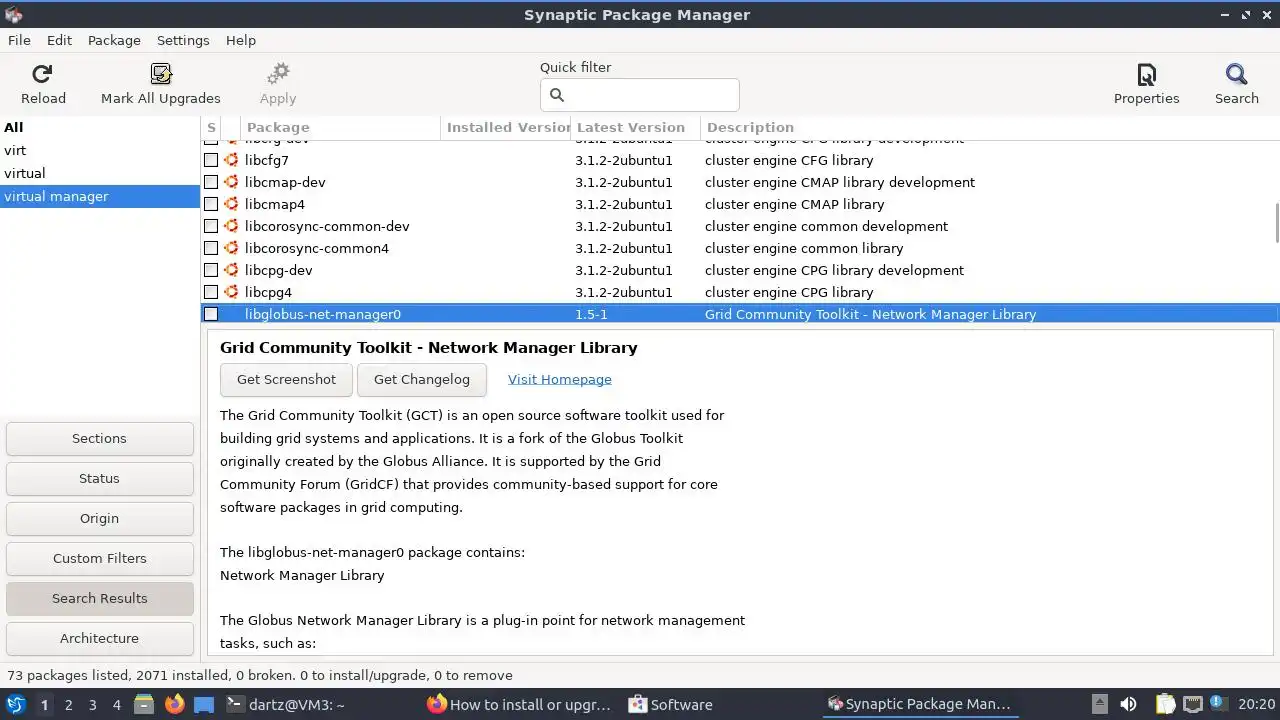Click the Get Screenshot button
The height and width of the screenshot is (720, 1280).
point(286,379)
